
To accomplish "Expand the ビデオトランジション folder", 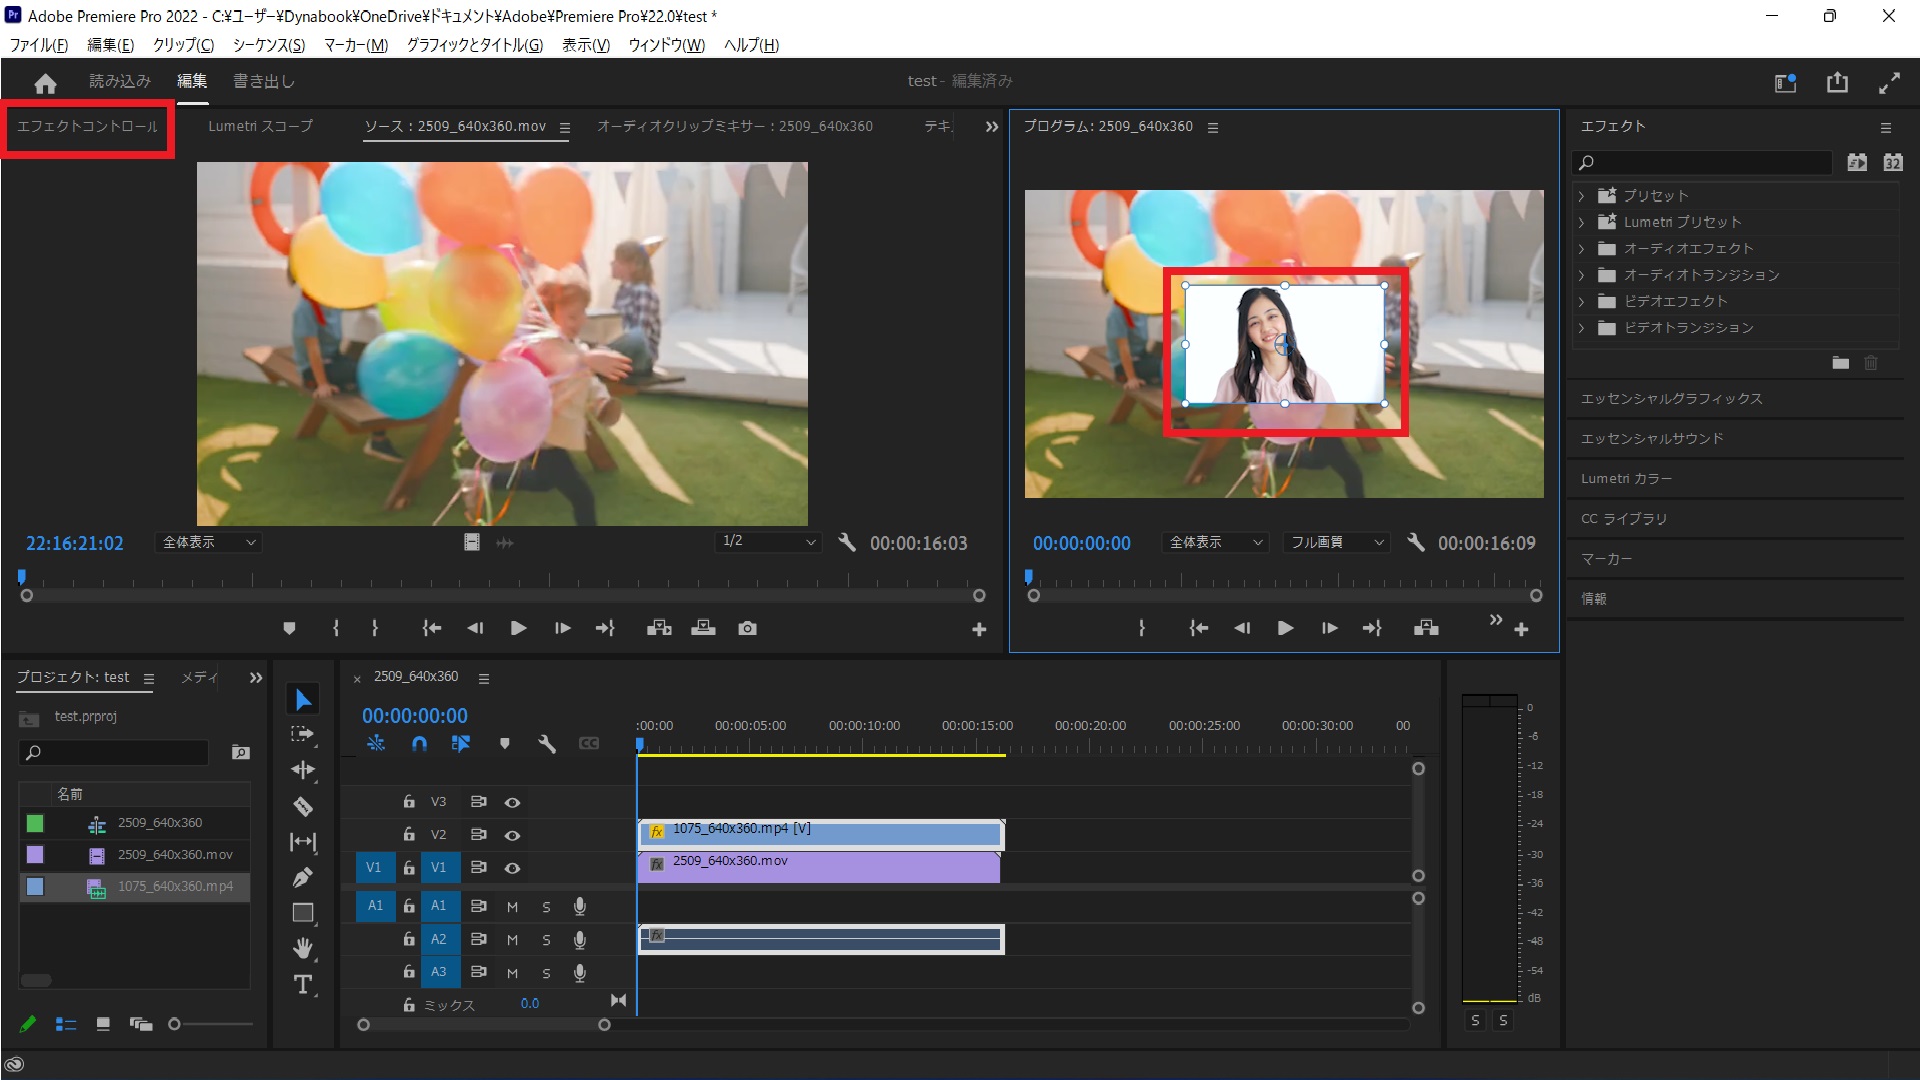I will [1582, 327].
